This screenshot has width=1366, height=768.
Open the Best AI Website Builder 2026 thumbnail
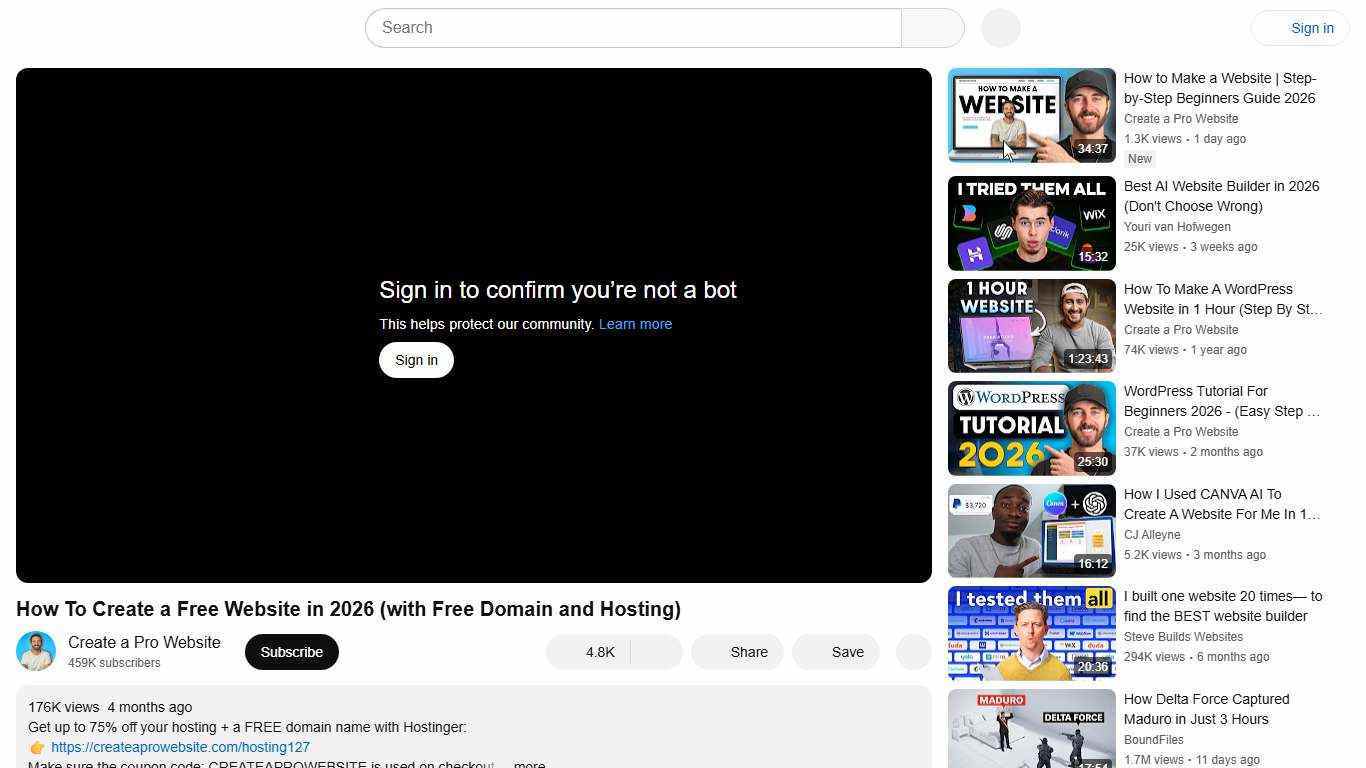(1031, 223)
